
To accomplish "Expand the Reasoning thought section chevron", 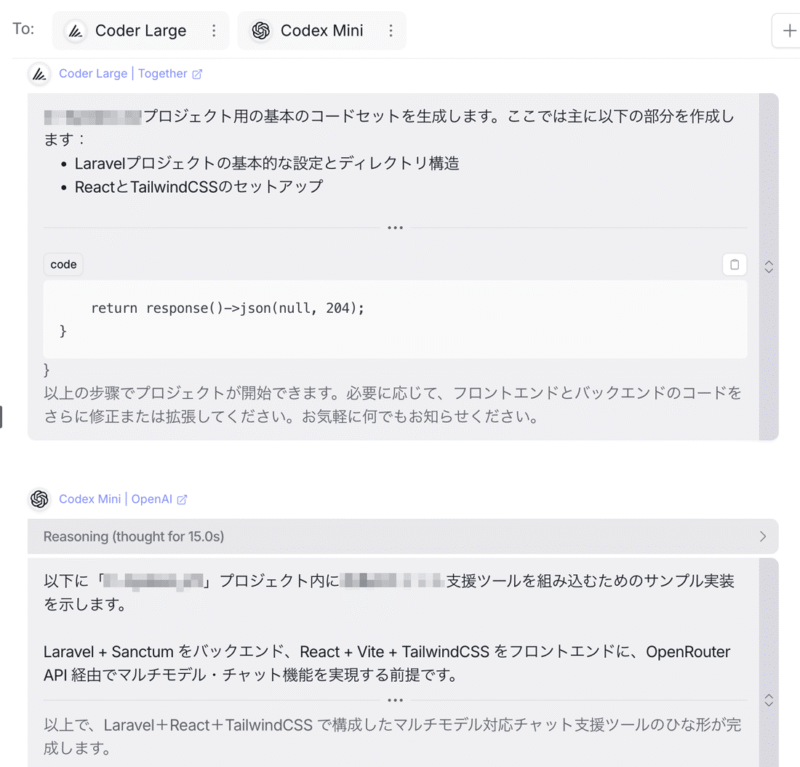I will coord(763,536).
